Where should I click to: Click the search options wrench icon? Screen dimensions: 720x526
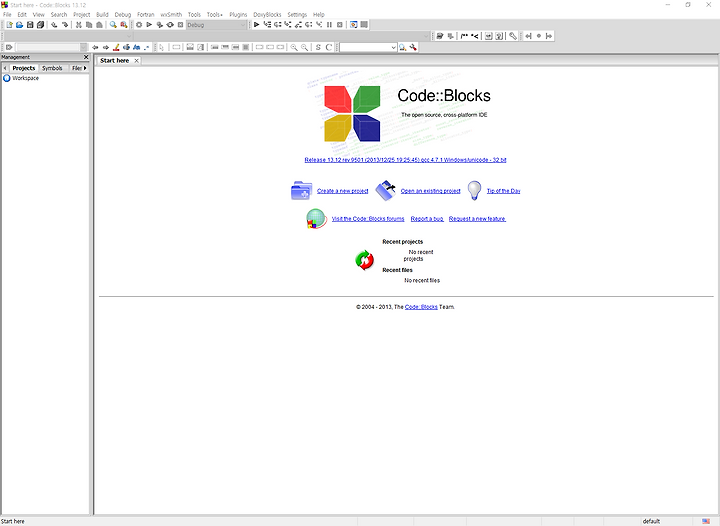(x=413, y=47)
